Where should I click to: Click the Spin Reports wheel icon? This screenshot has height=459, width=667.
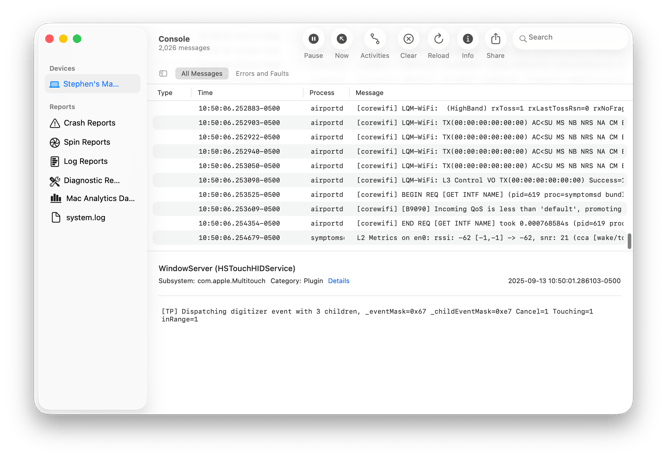pyautogui.click(x=54, y=143)
